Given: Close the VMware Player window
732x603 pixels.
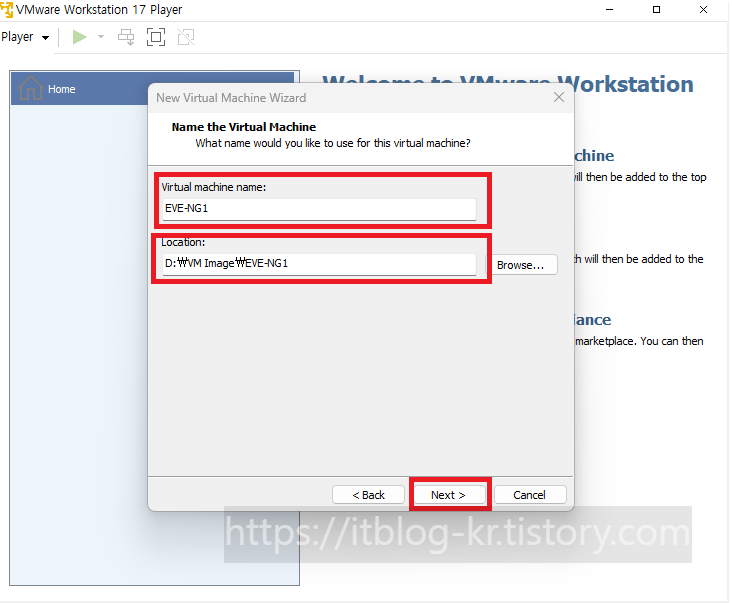Looking at the screenshot, I should (x=704, y=9).
